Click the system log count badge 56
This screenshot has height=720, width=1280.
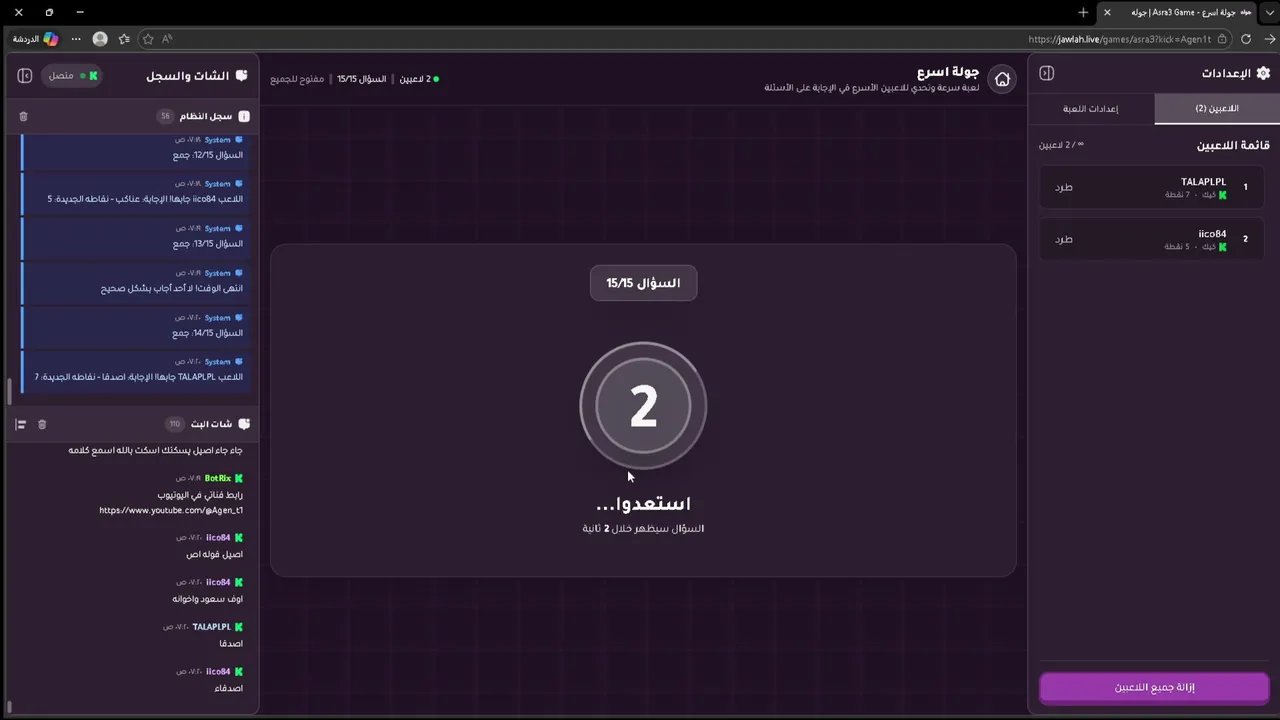(x=165, y=116)
